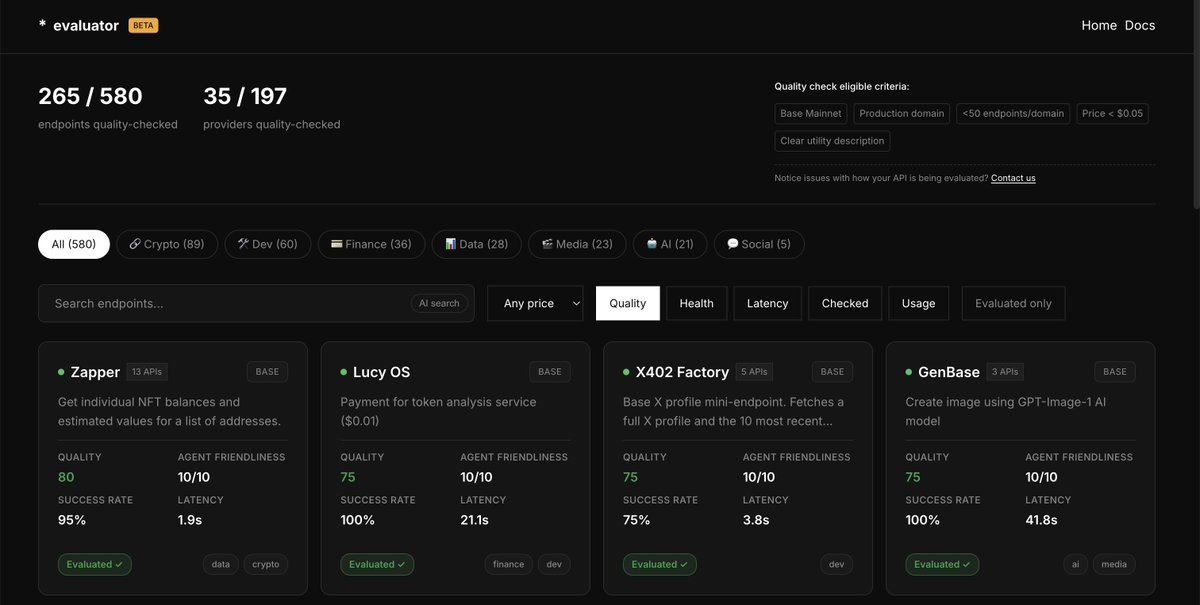Image resolution: width=1200 pixels, height=605 pixels.
Task: Select the Finance (36) category tab
Action: [x=371, y=244]
